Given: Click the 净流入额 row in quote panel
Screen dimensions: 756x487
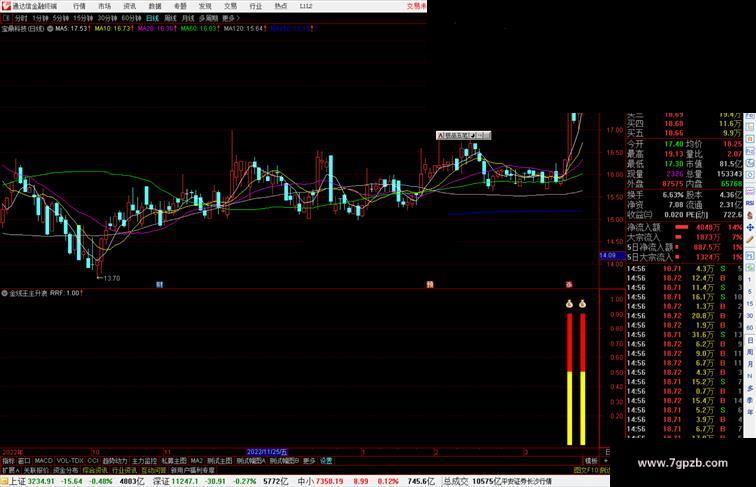Looking at the screenshot, I should pos(684,227).
